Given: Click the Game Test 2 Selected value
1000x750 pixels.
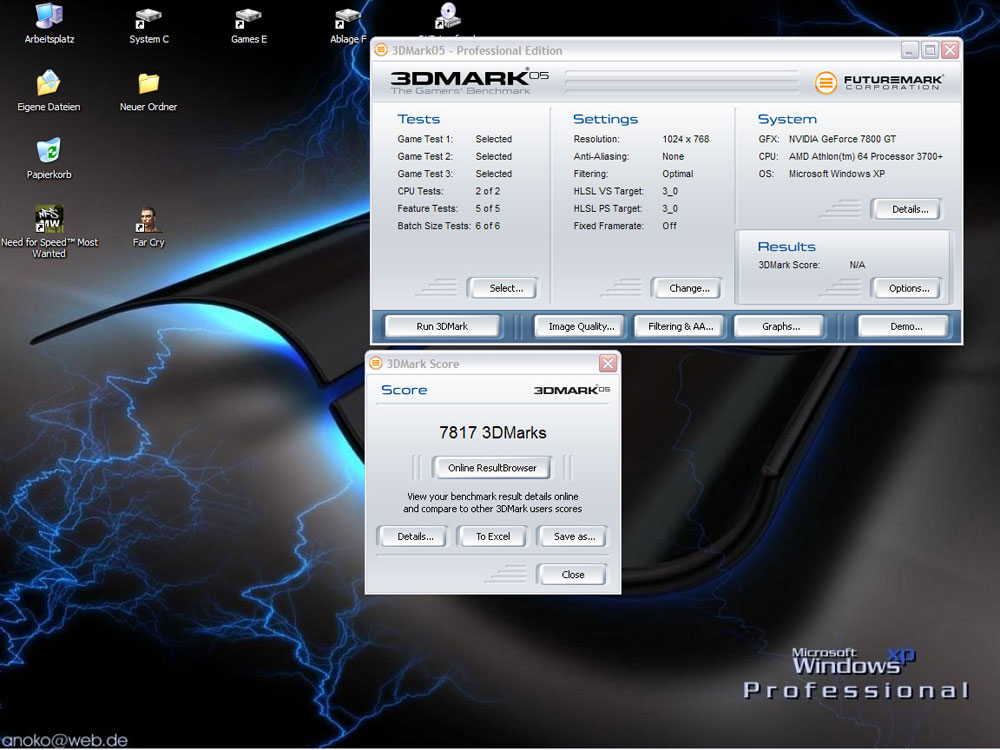Looking at the screenshot, I should point(494,156).
